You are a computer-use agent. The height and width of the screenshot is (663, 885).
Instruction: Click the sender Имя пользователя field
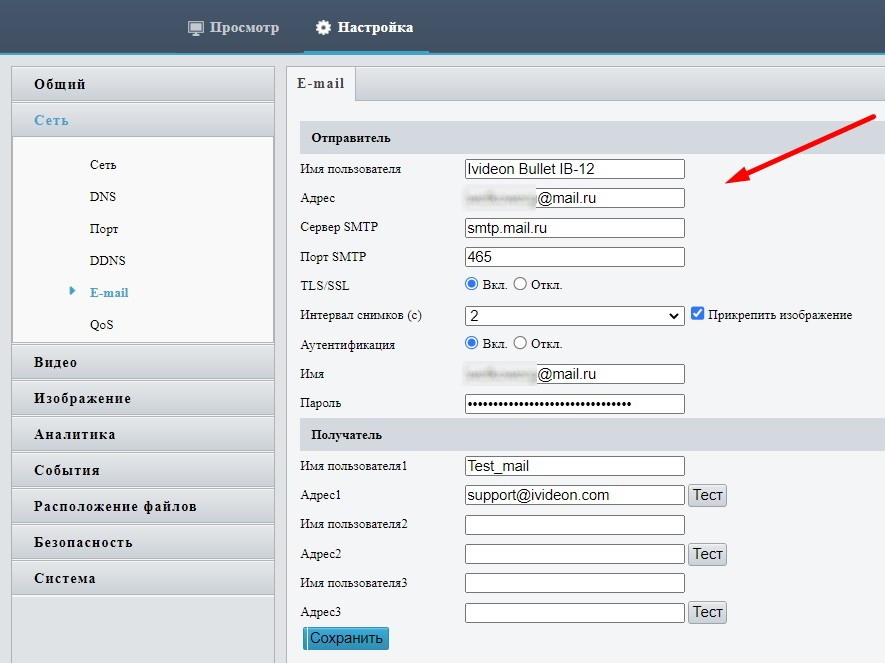coord(575,169)
